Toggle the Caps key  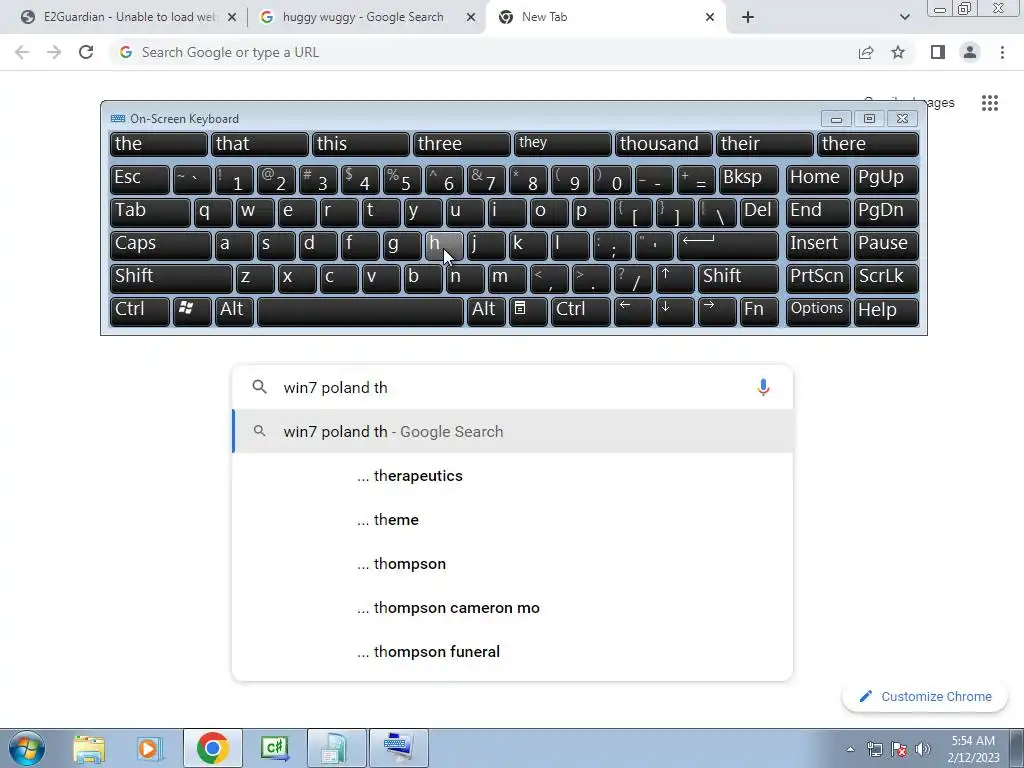[161, 245]
